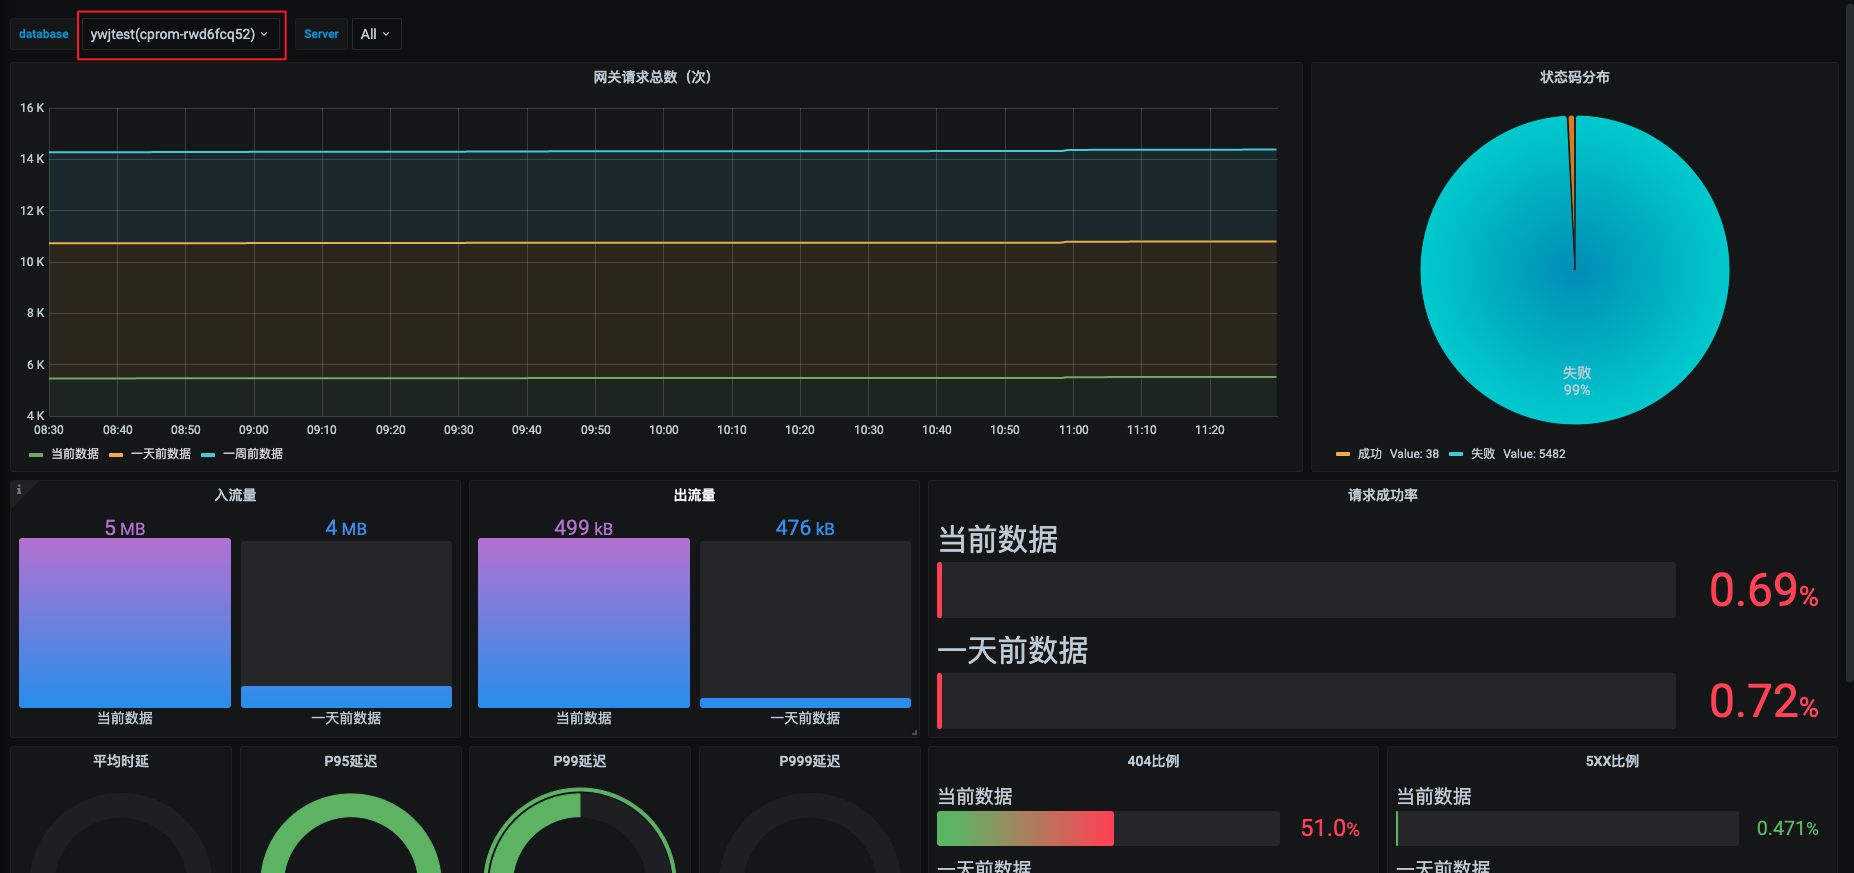
Task: Click the database variable label
Action: point(44,34)
